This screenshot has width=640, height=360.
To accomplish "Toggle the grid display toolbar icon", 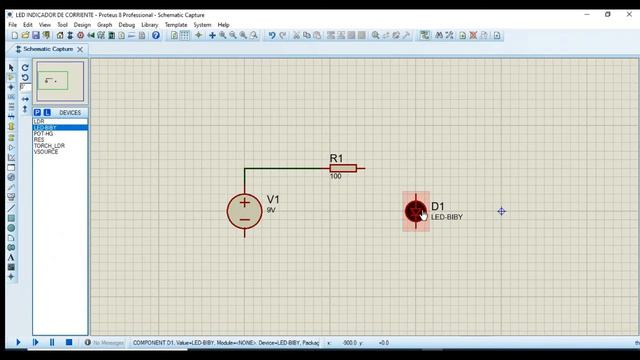I will click(x=184, y=36).
